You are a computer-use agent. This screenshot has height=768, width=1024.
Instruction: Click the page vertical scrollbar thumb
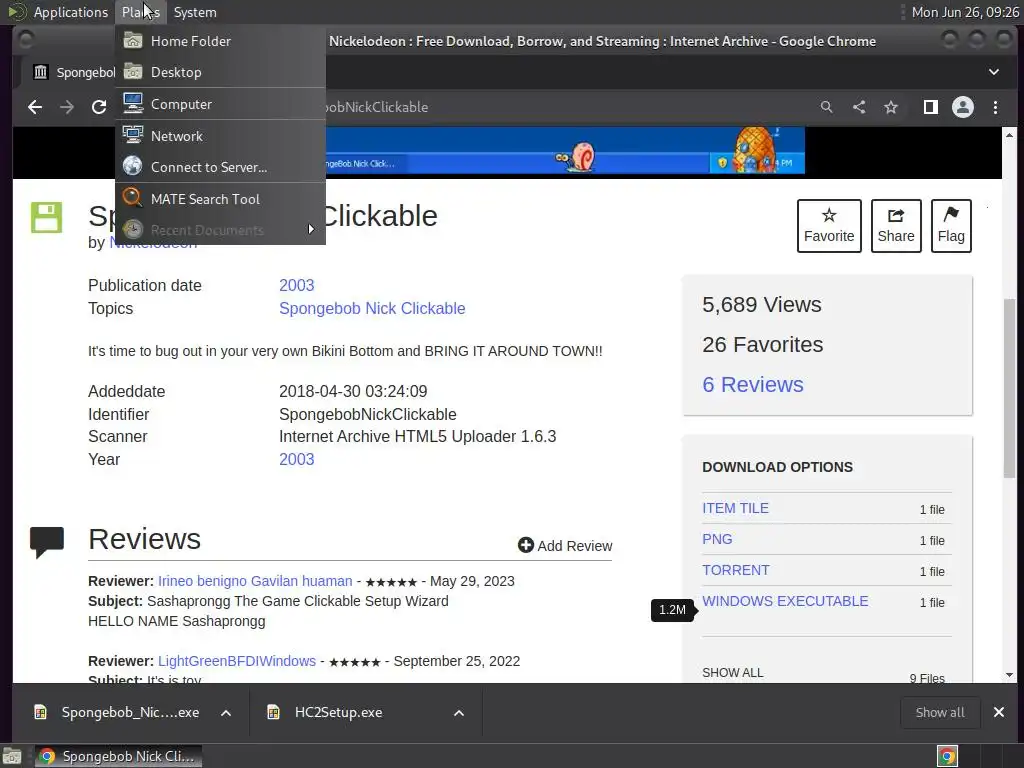coord(1010,387)
